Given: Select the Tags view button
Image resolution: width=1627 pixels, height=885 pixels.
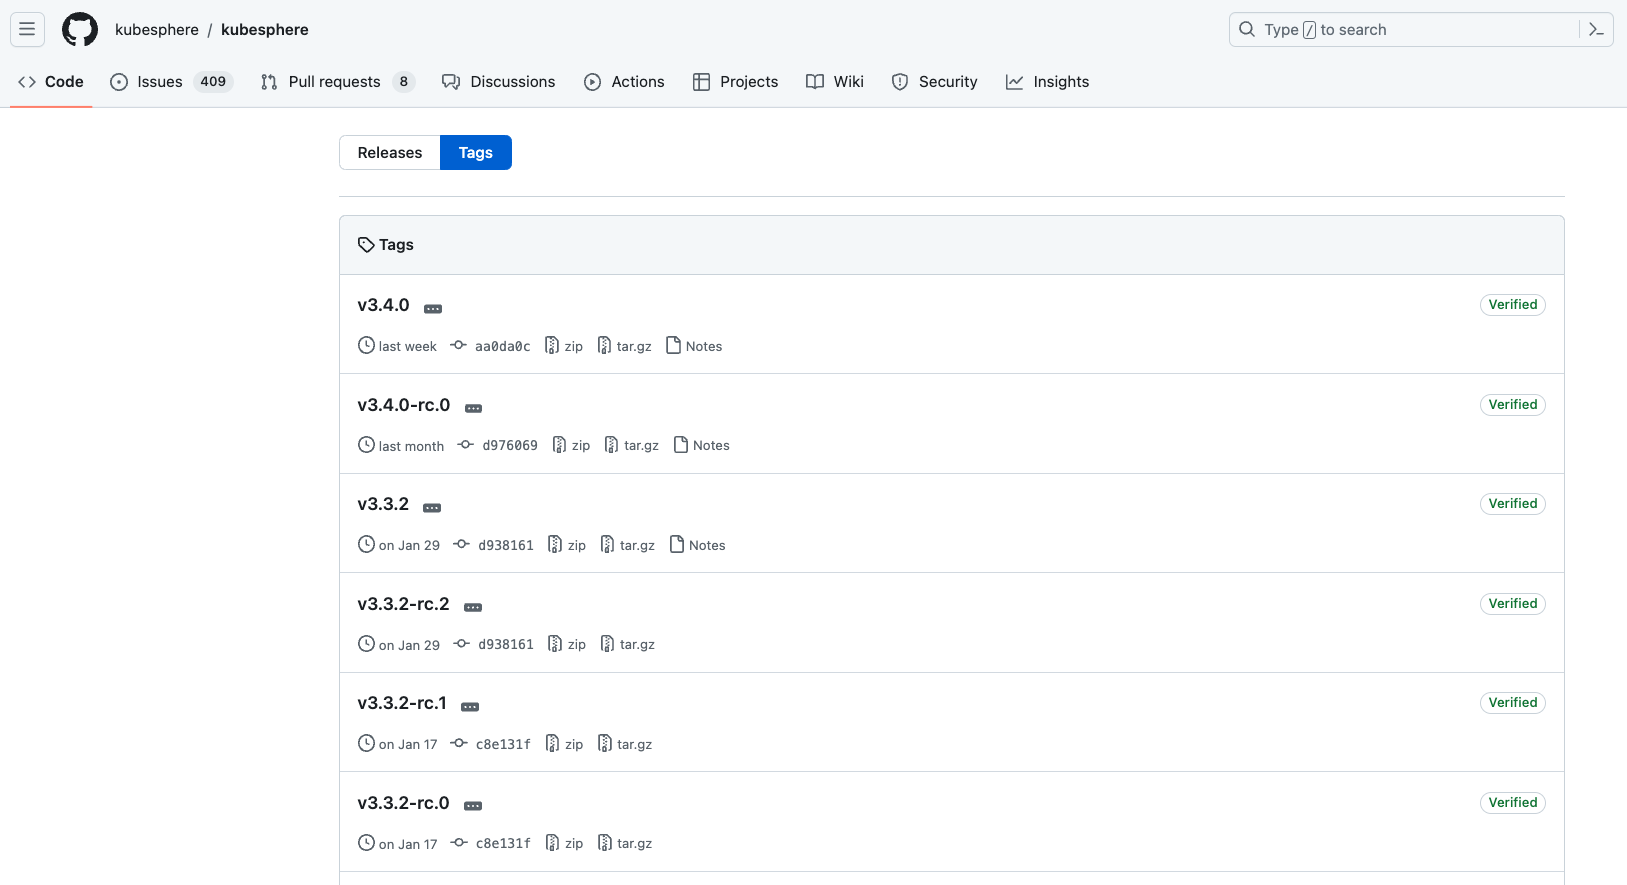Looking at the screenshot, I should [x=476, y=153].
